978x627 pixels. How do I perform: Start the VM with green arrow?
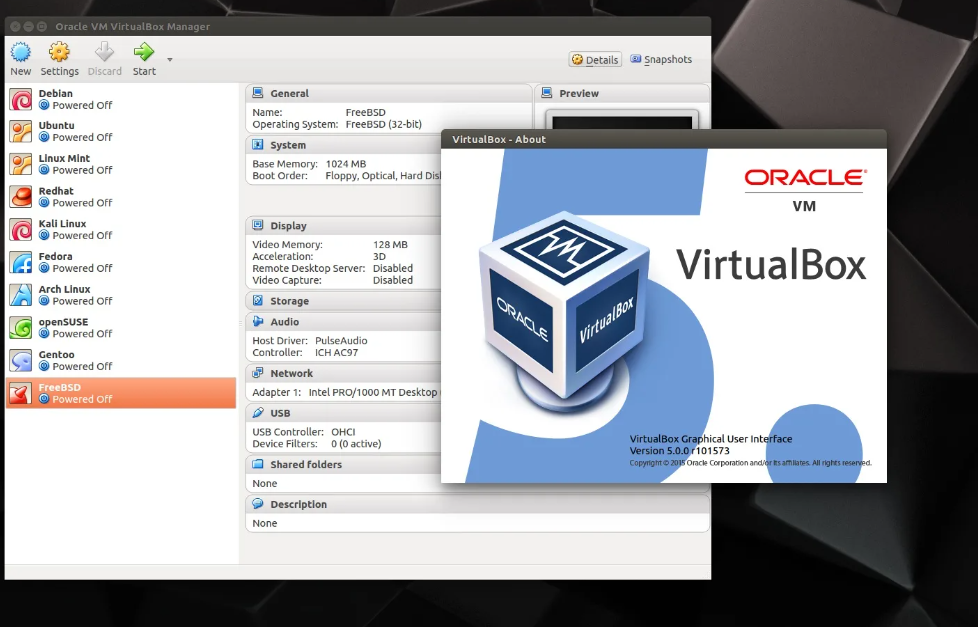144,52
